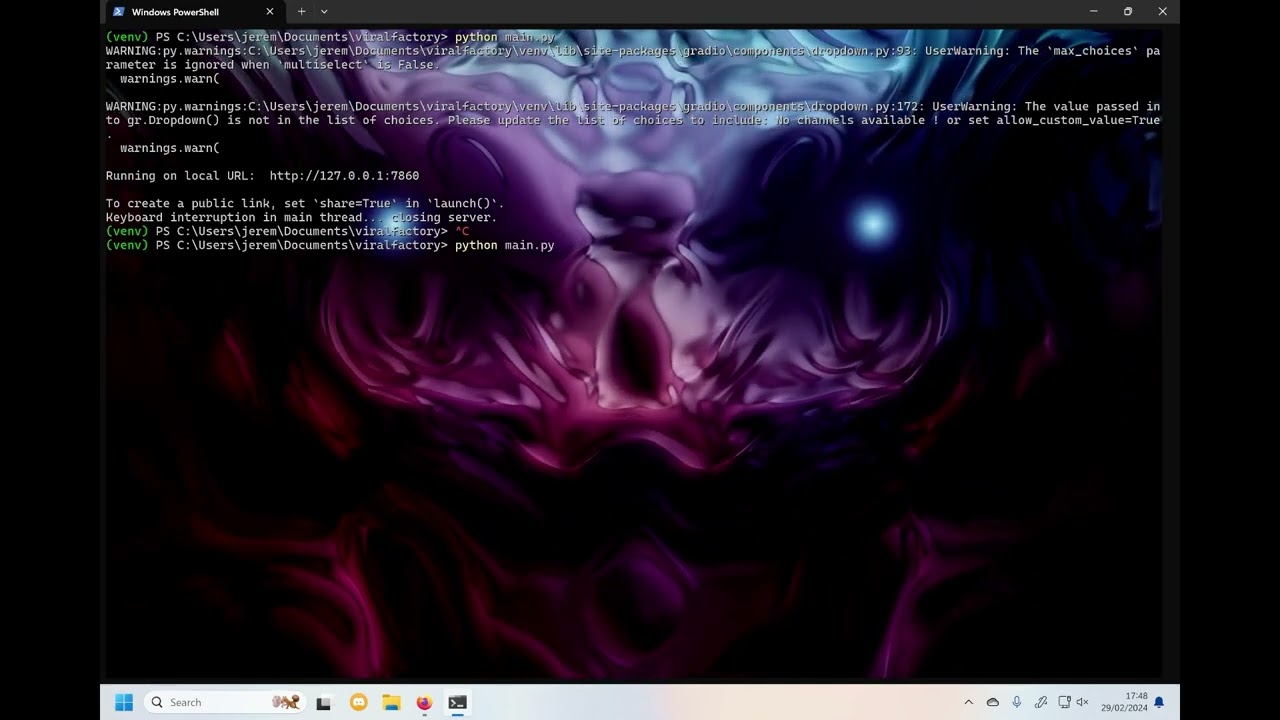Click the first 'warnings.warn(' line
This screenshot has height=720, width=1280.
click(x=169, y=78)
